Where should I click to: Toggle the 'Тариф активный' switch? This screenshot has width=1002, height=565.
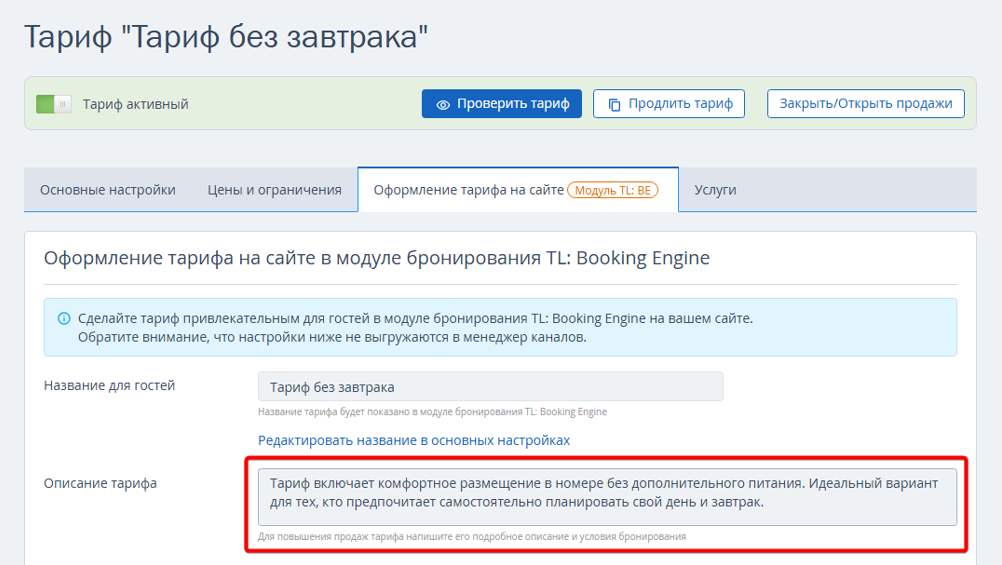[54, 104]
